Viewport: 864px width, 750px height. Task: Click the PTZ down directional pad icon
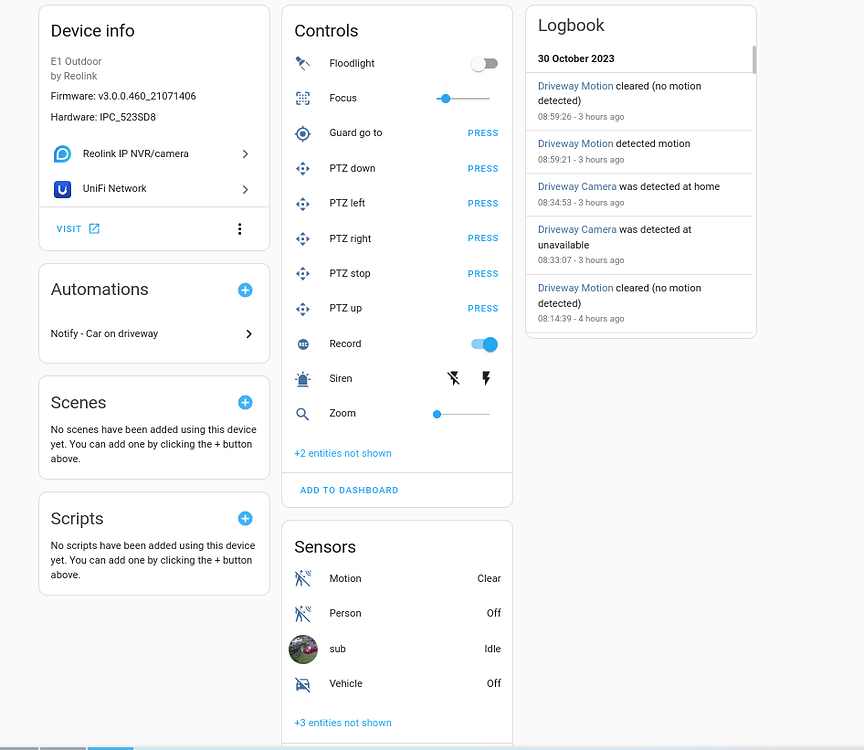[x=302, y=168]
